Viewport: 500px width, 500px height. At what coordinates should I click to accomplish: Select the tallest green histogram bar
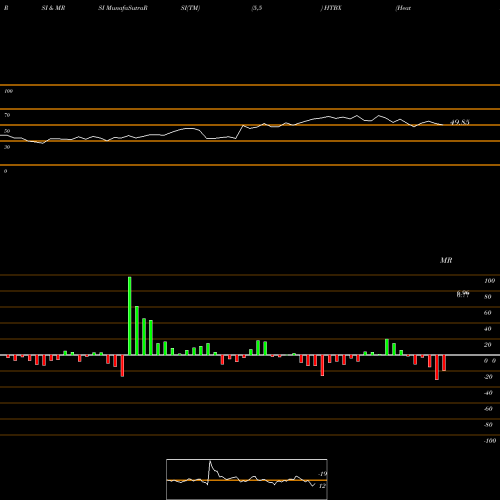(x=130, y=316)
